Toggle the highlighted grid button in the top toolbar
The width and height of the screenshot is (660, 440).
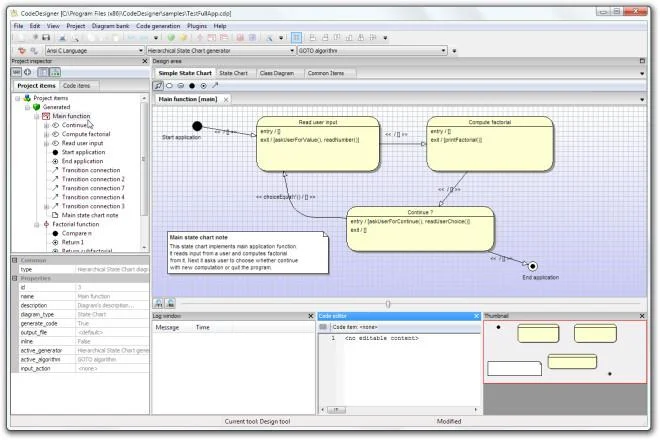[x=296, y=38]
